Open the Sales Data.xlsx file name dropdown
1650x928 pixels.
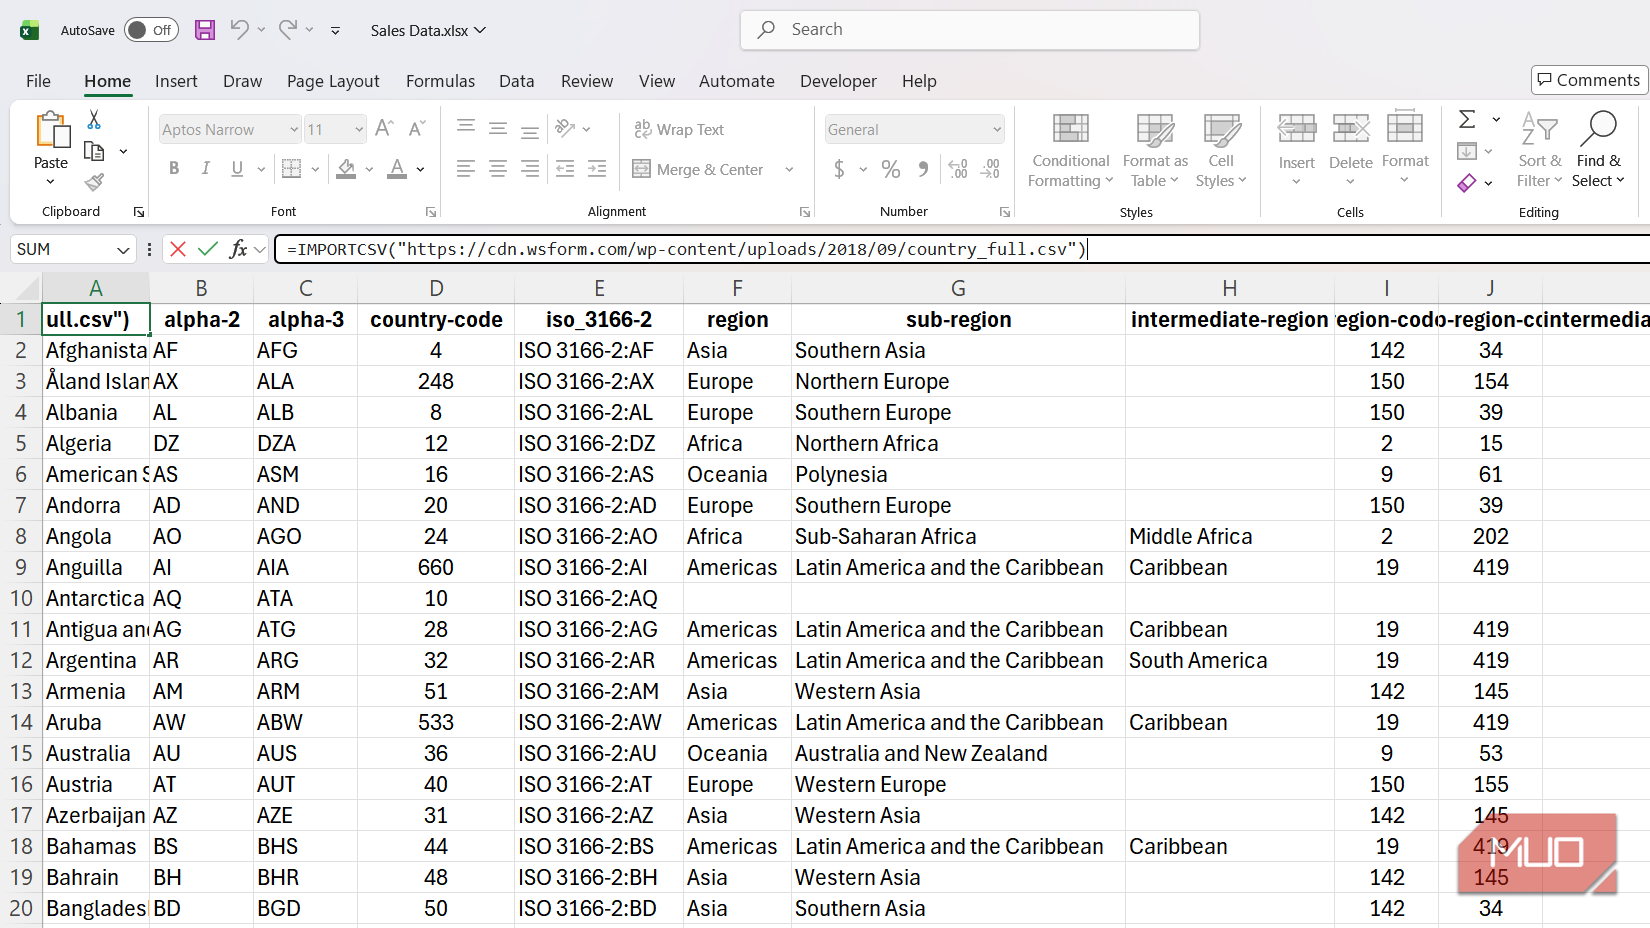point(428,30)
